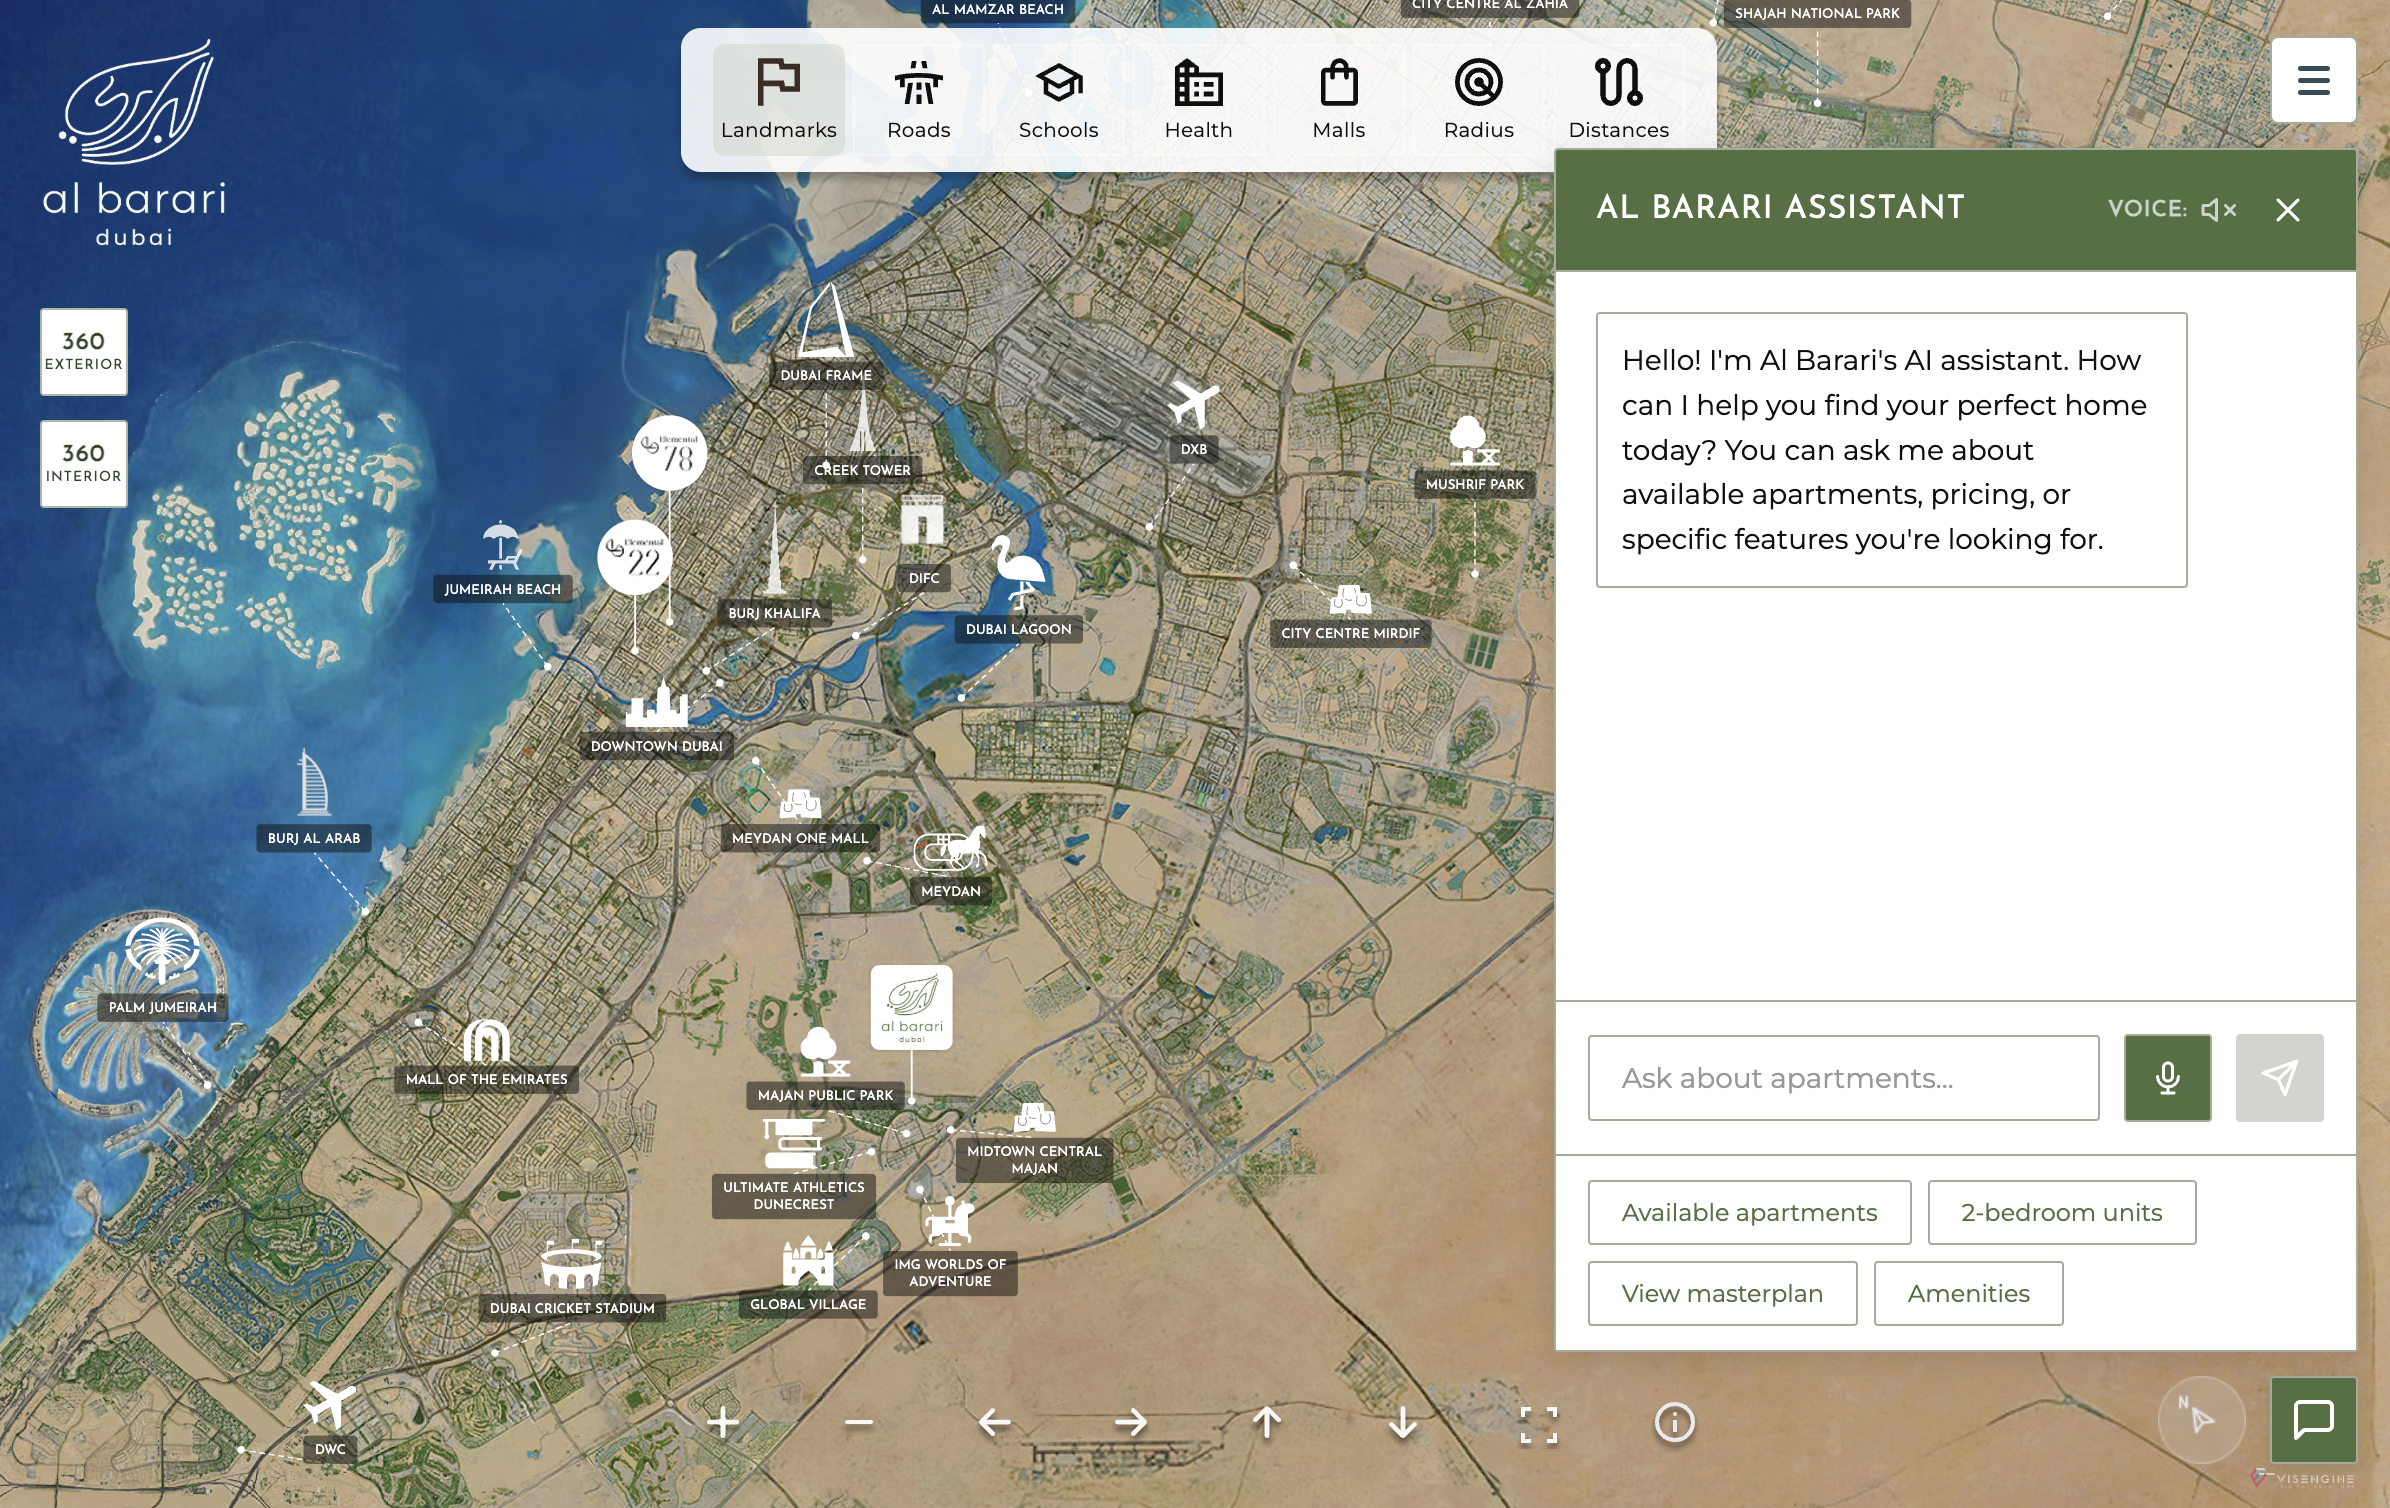Select the Dubai Lagoon flamingo icon
The image size is (2390, 1508).
pyautogui.click(x=1018, y=572)
